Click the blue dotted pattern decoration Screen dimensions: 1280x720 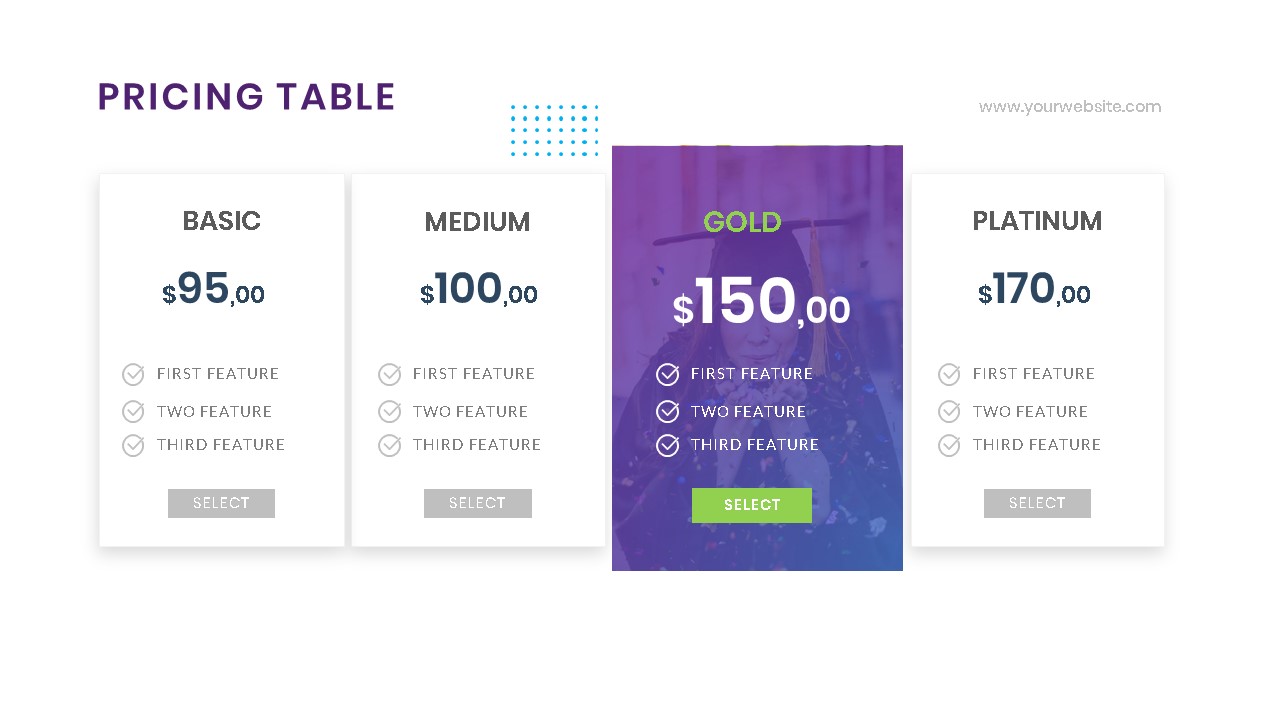[554, 130]
